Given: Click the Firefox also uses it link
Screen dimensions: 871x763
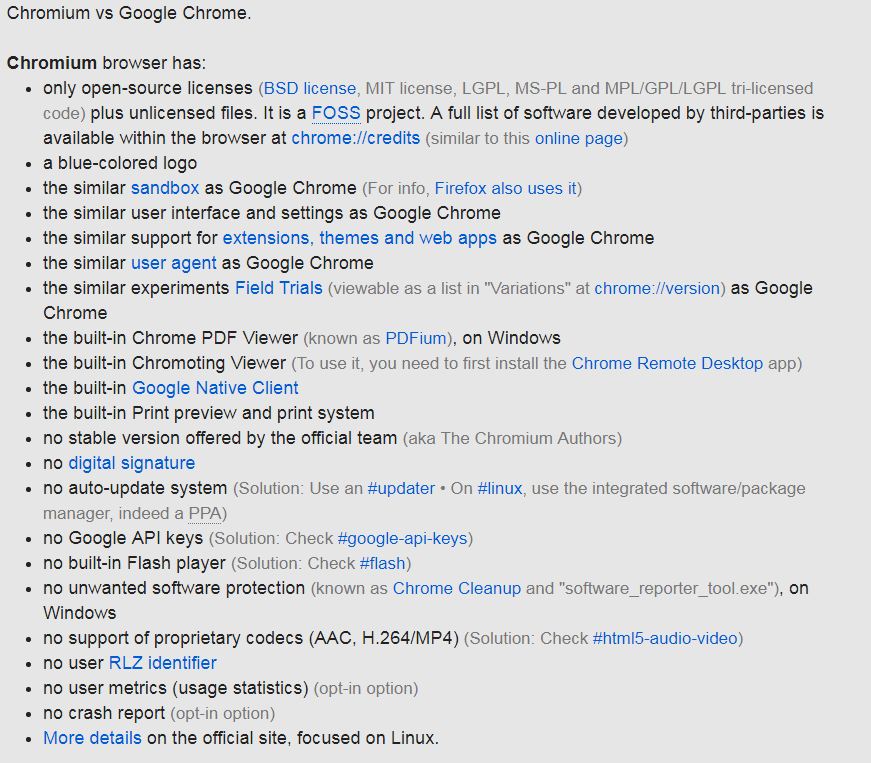Looking at the screenshot, I should click(x=505, y=188).
